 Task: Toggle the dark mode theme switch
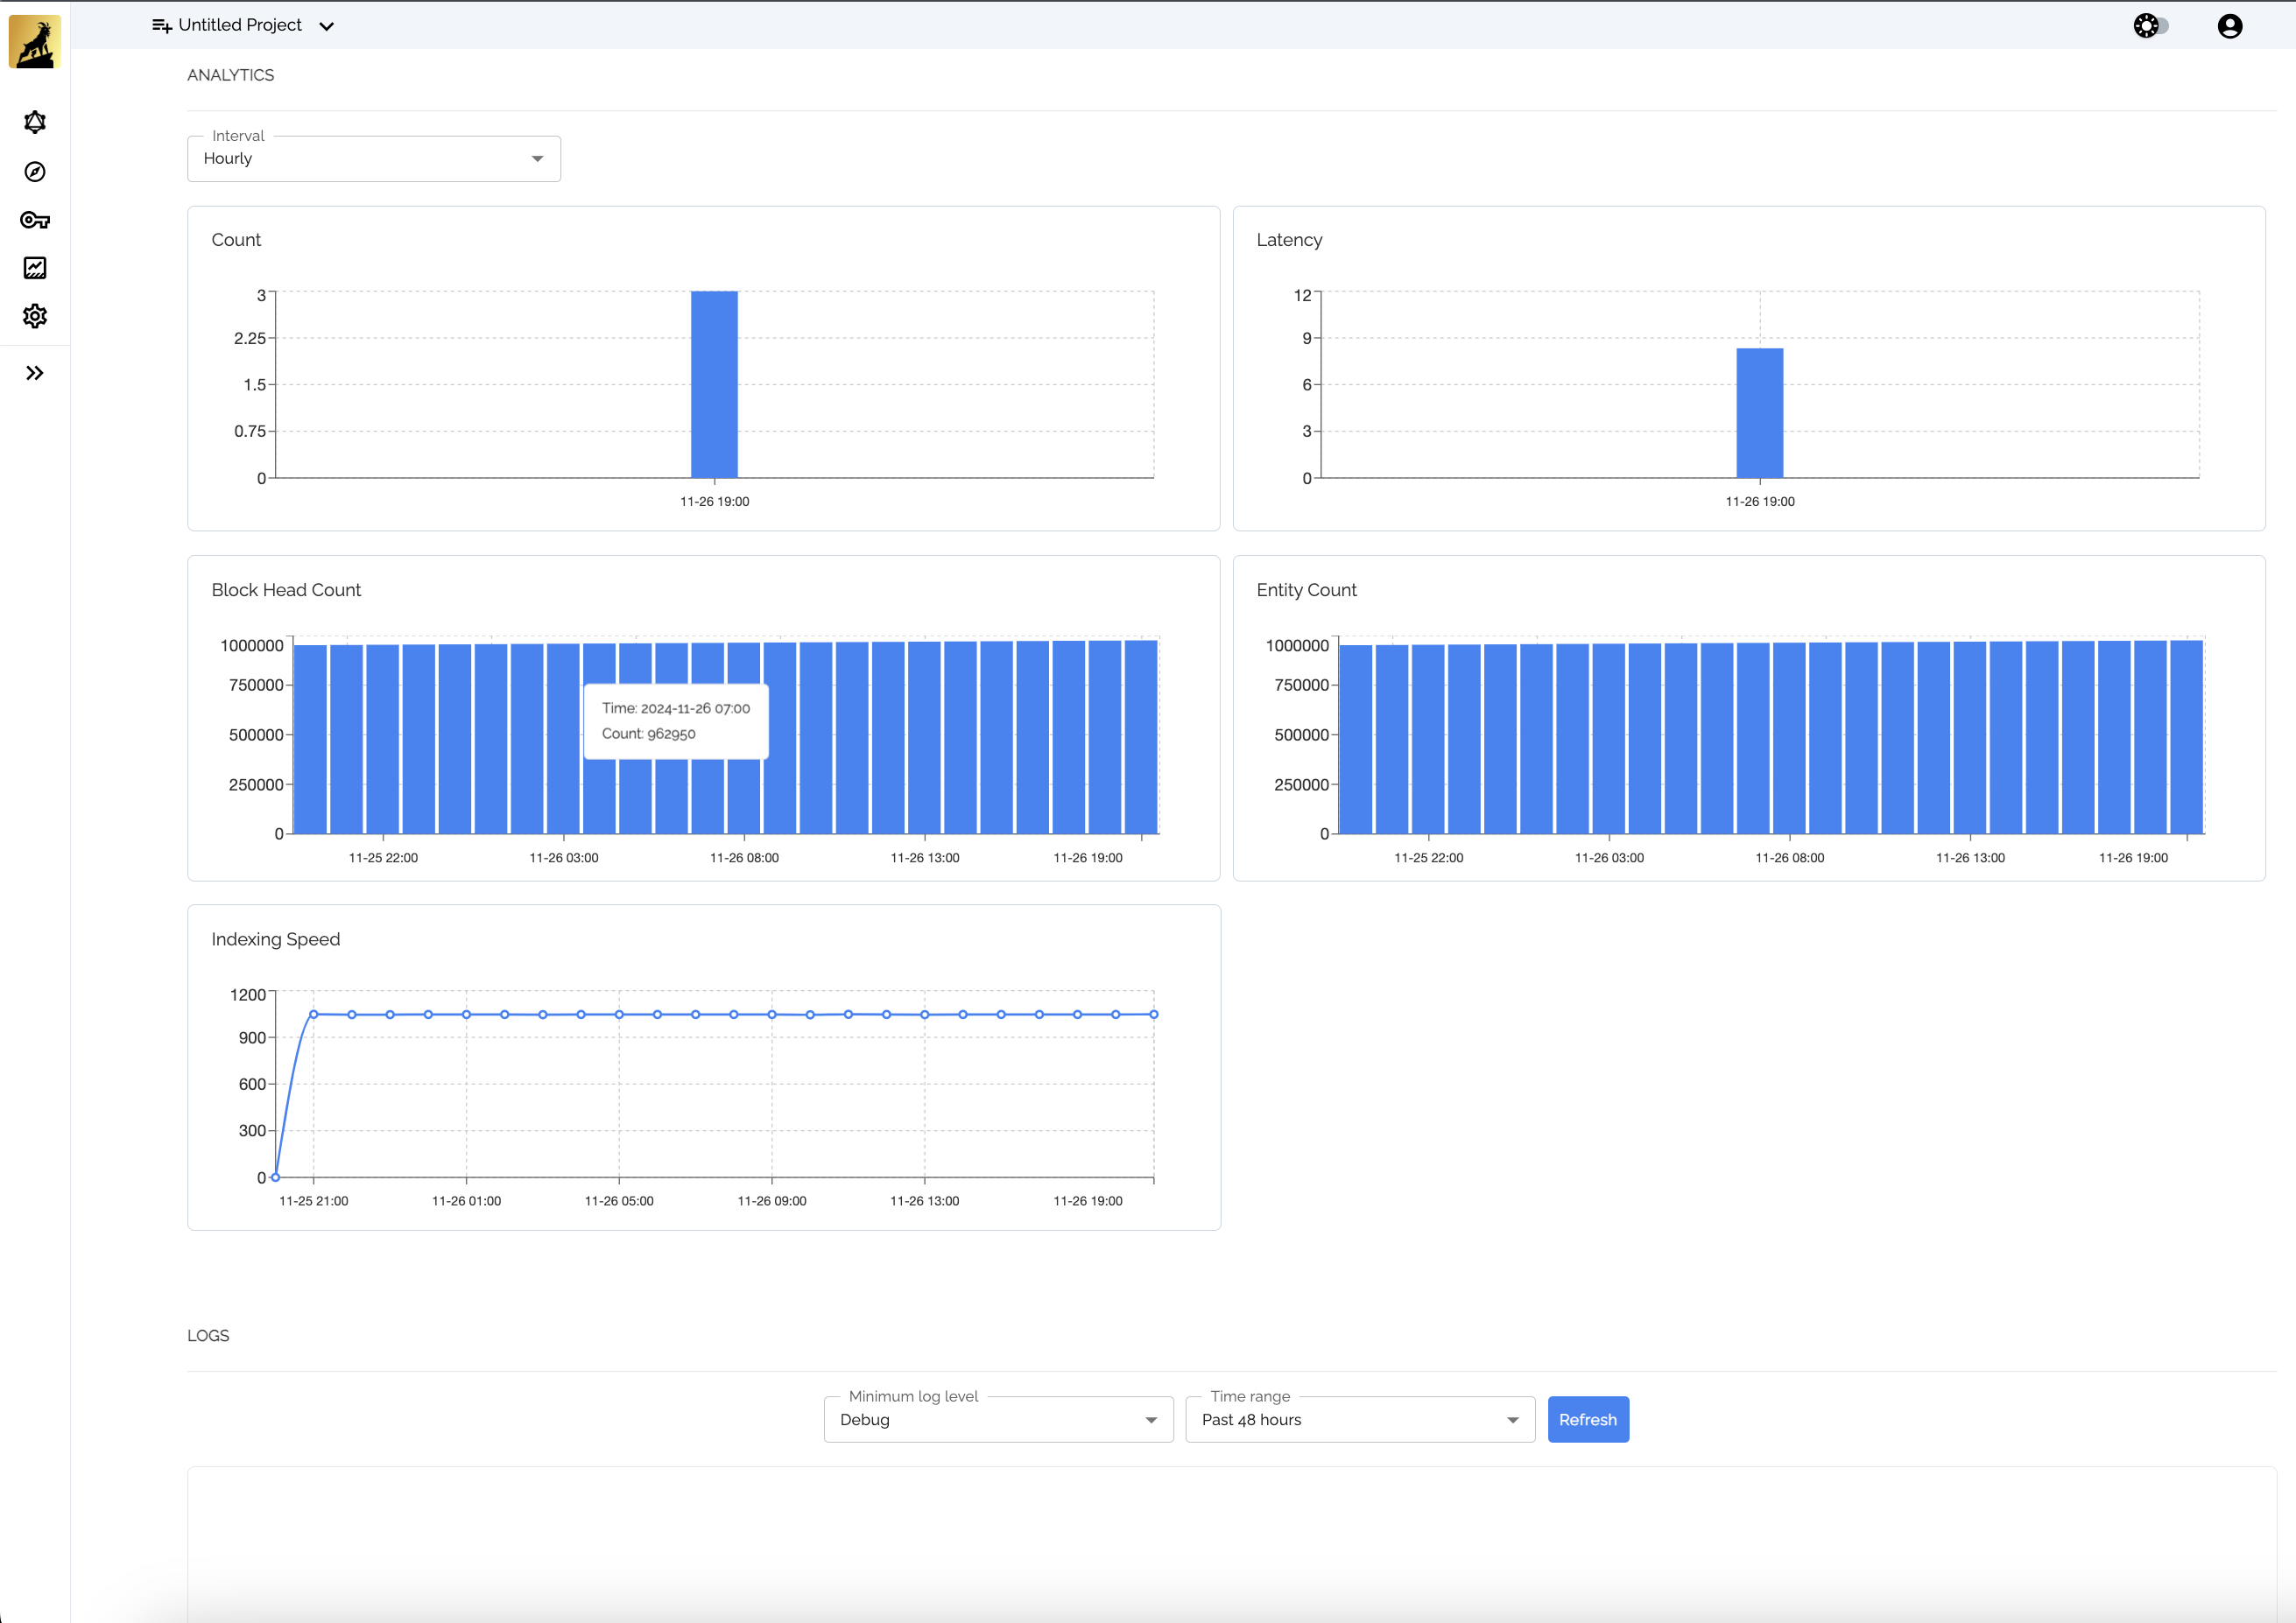[x=2150, y=25]
